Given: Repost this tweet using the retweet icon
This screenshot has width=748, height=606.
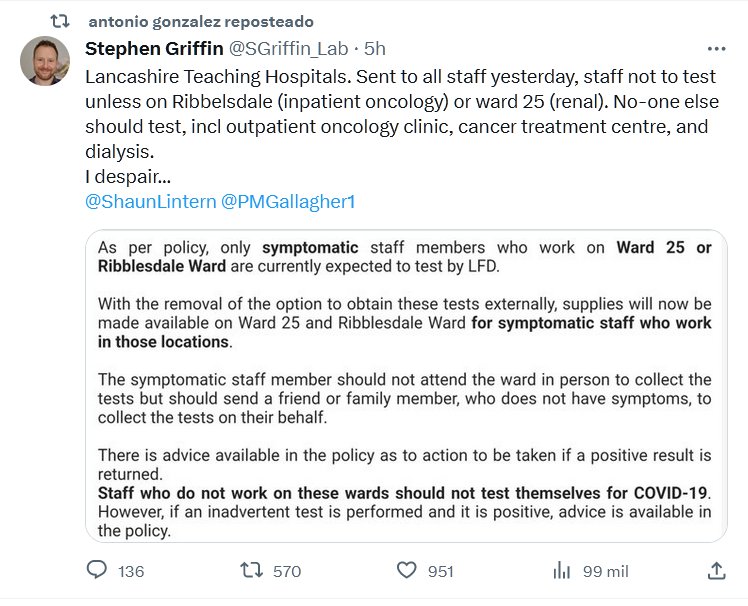Looking at the screenshot, I should tap(251, 570).
